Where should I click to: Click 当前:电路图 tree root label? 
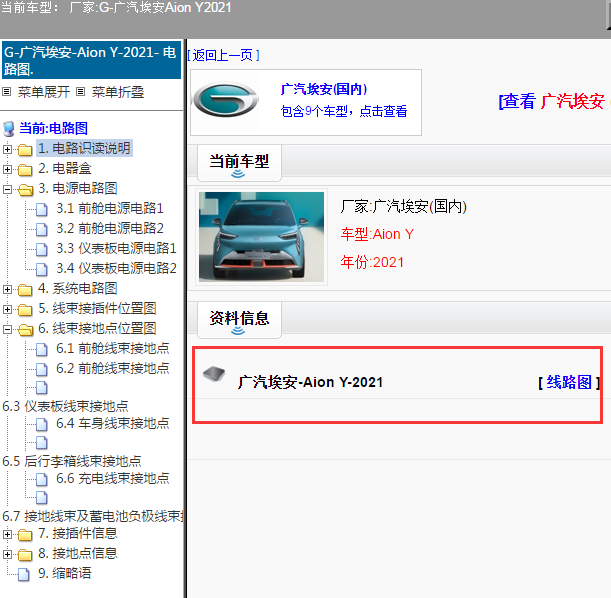point(53,128)
